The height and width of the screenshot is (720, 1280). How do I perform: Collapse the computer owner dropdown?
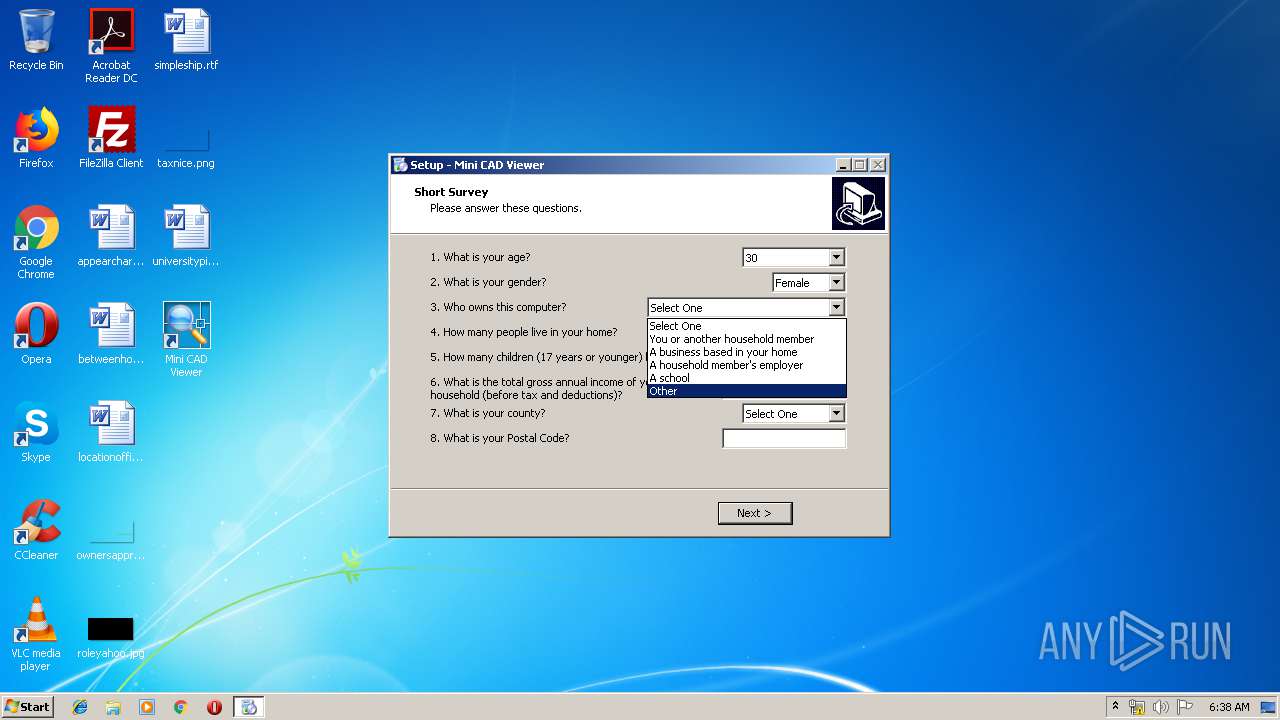837,308
